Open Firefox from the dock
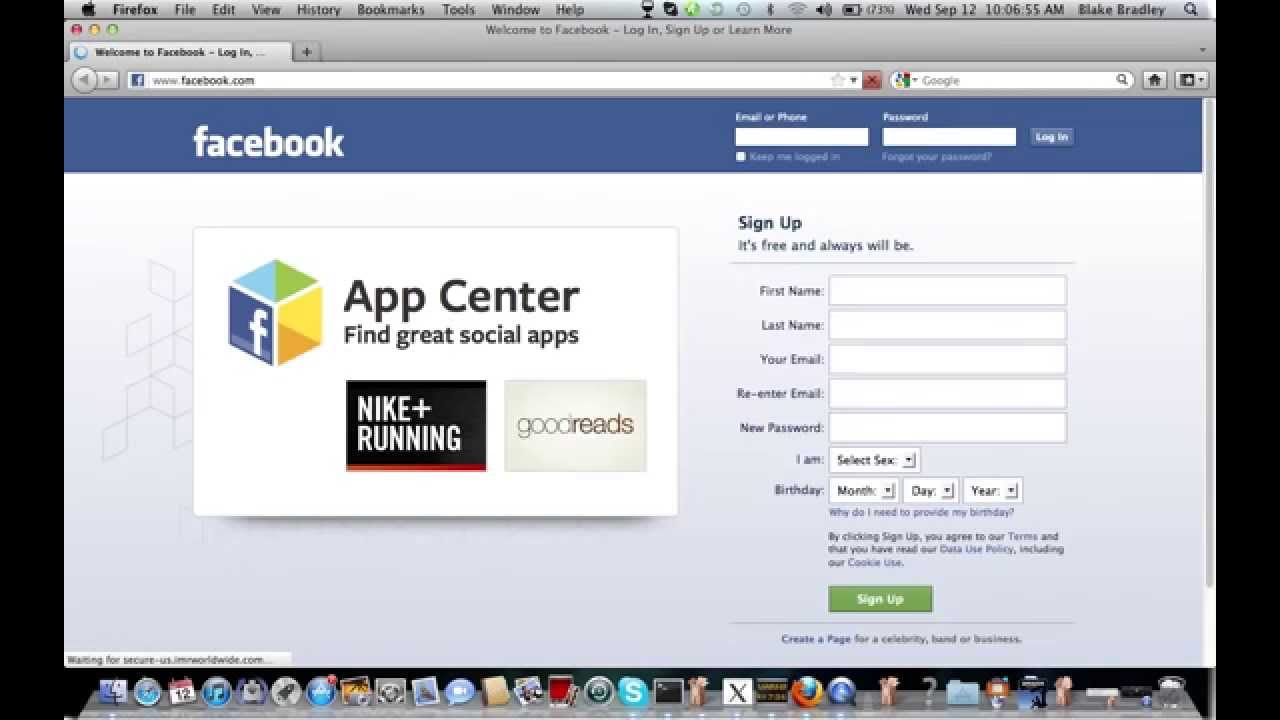The image size is (1280, 720). tap(806, 691)
